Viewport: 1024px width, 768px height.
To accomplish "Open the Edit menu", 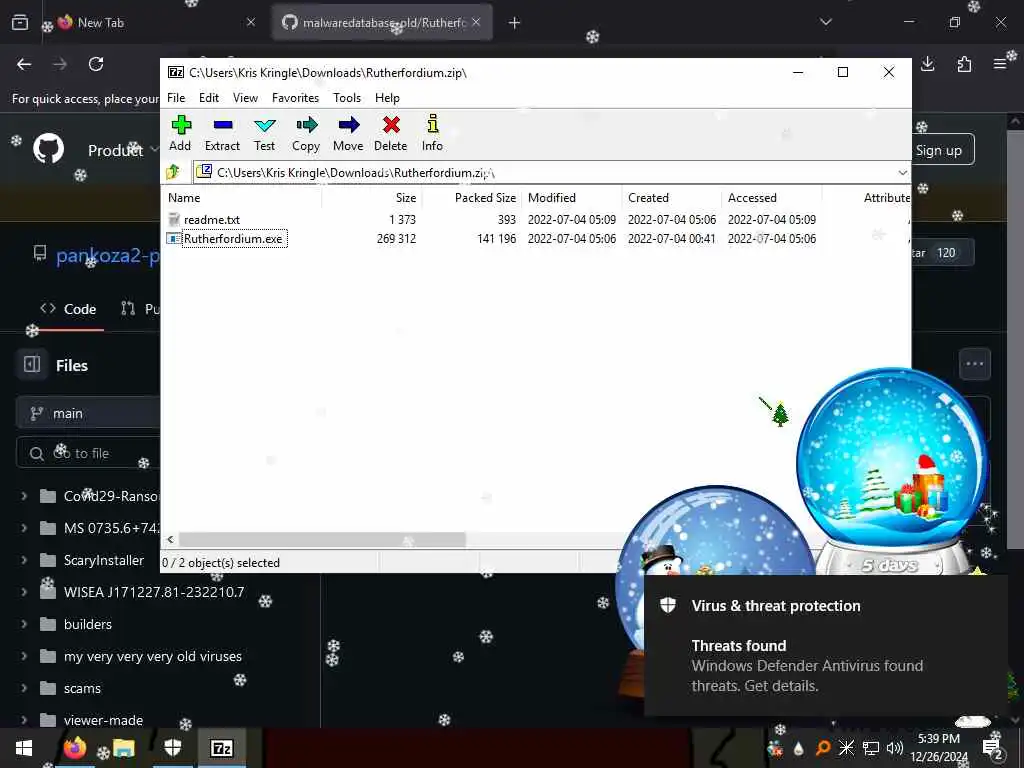I will [209, 98].
